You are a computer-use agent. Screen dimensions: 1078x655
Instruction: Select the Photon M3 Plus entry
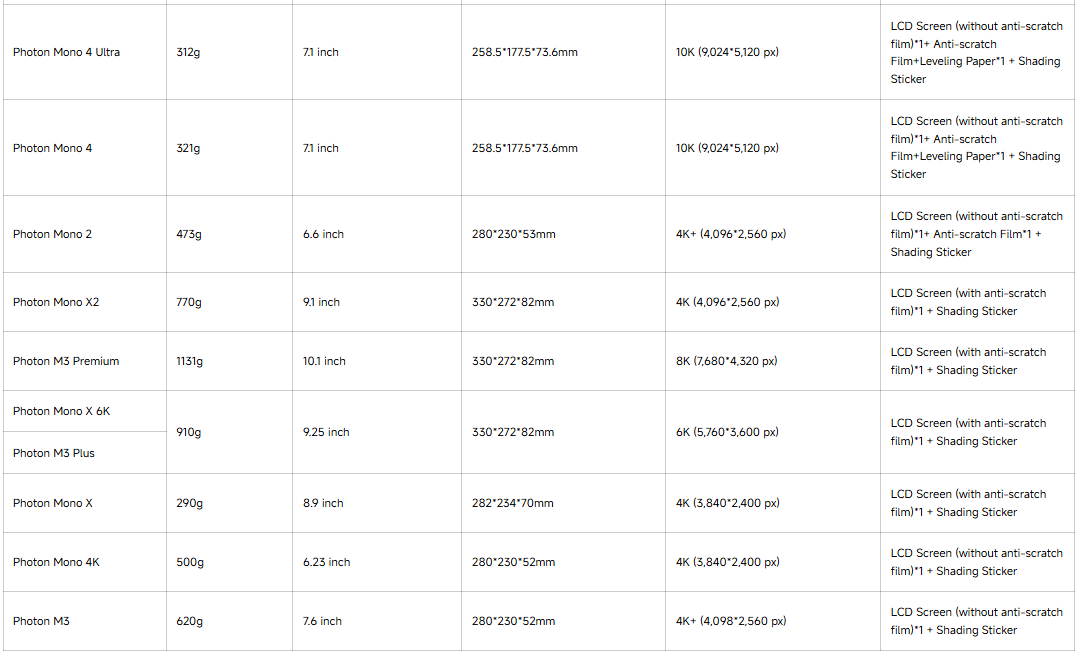coord(54,453)
